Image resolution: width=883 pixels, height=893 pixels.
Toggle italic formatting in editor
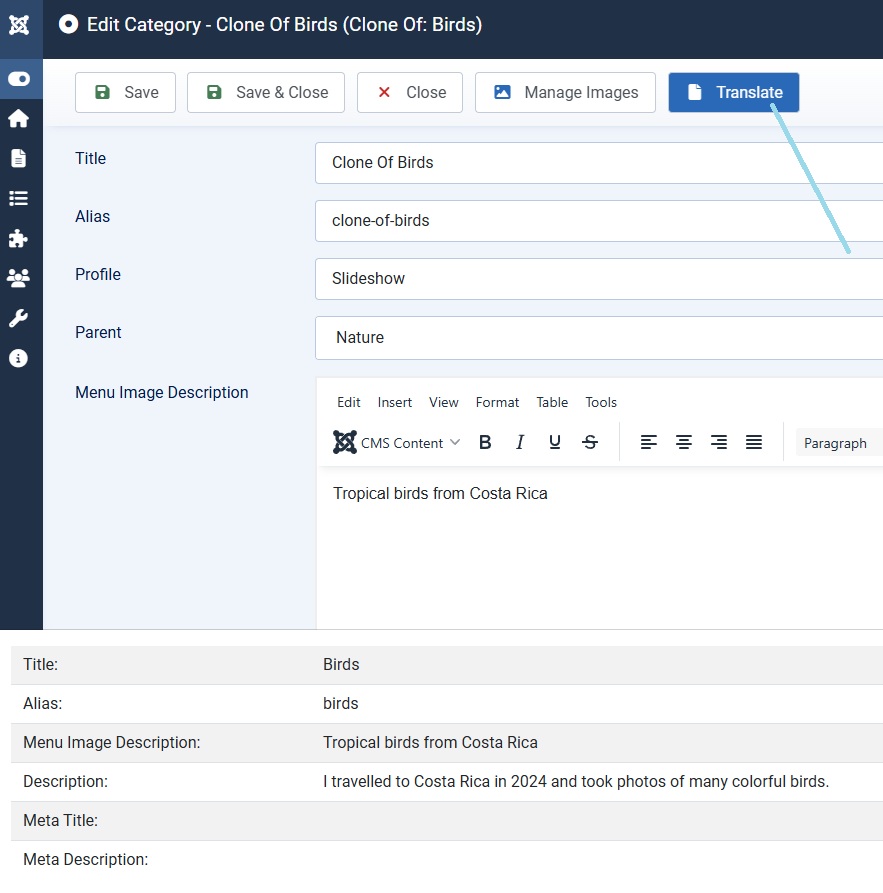coord(520,442)
